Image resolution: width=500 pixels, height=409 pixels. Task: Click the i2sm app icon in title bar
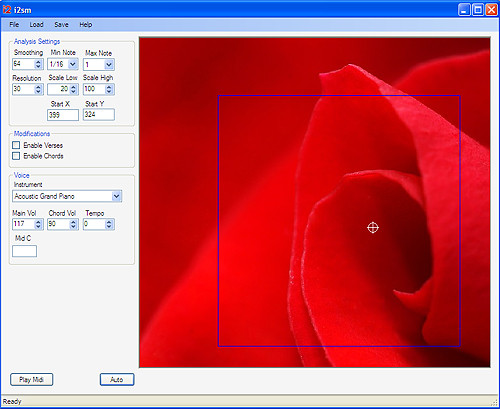[6, 10]
